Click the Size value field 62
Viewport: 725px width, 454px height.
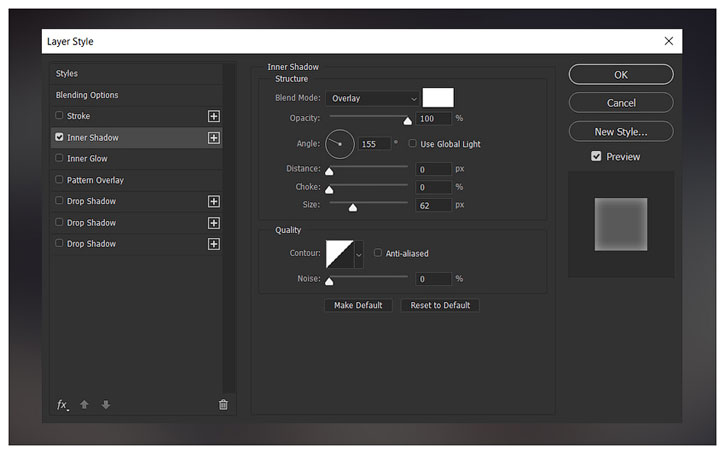(433, 205)
